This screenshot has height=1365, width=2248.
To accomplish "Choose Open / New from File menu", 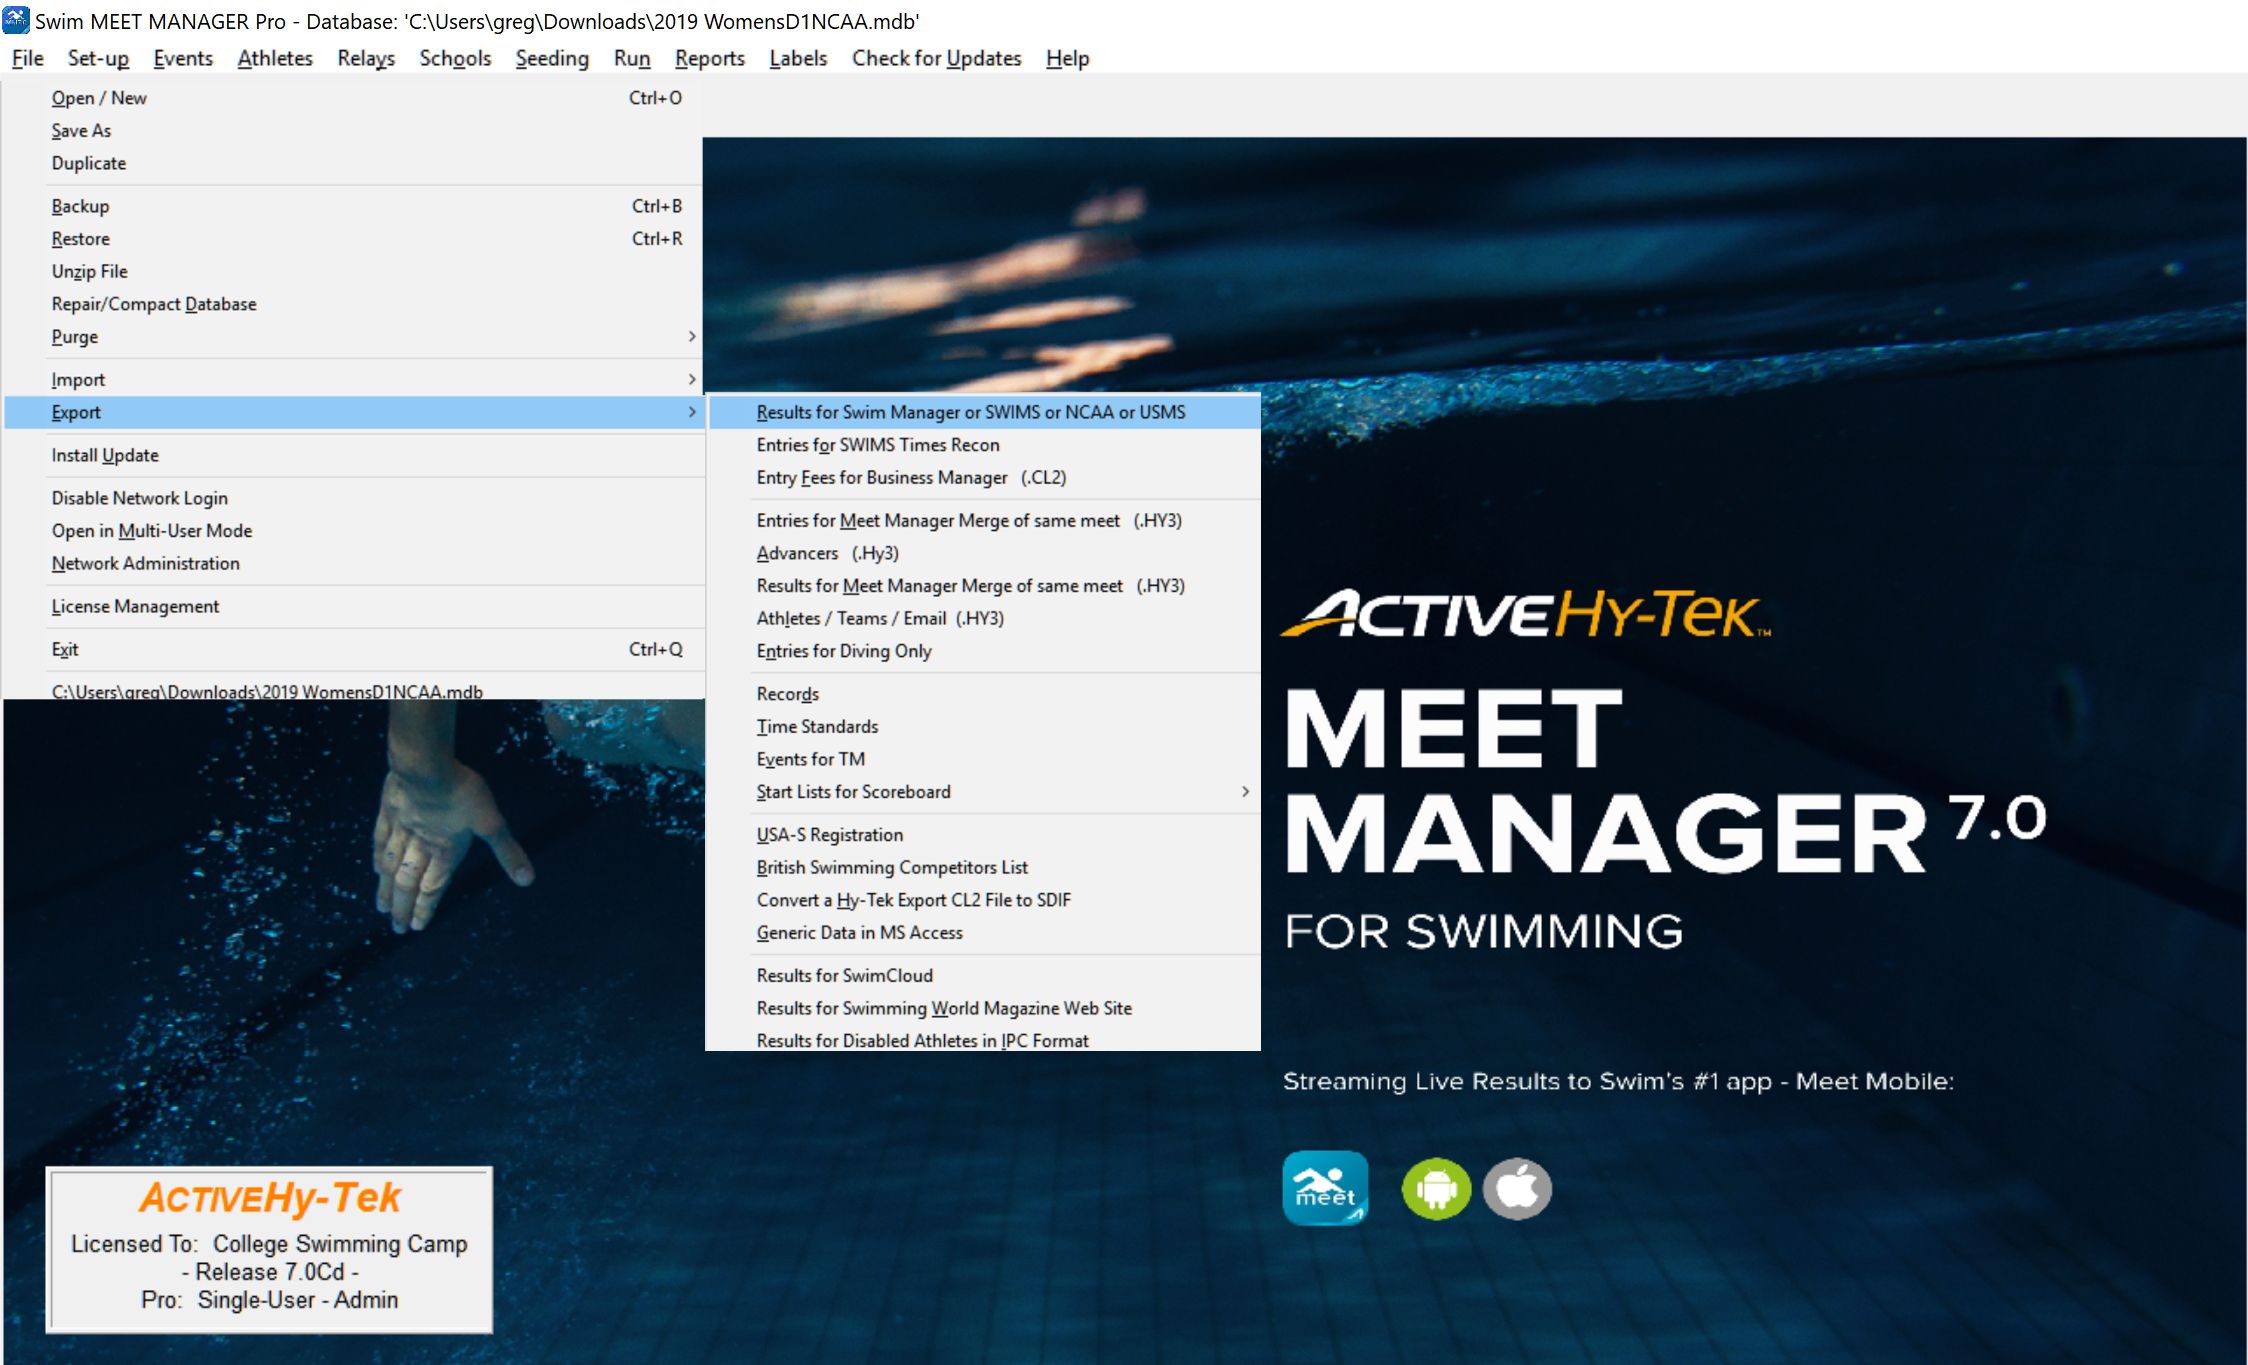I will [x=354, y=98].
